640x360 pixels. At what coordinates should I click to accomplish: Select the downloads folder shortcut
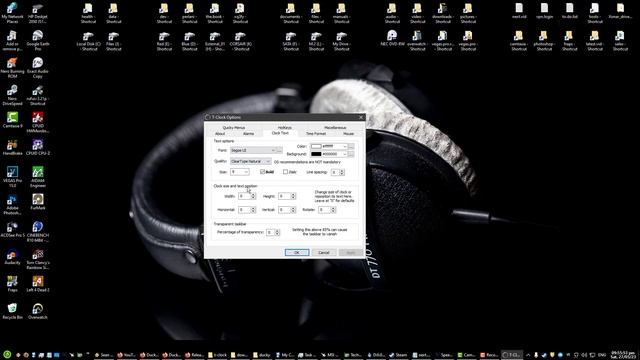click(442, 13)
